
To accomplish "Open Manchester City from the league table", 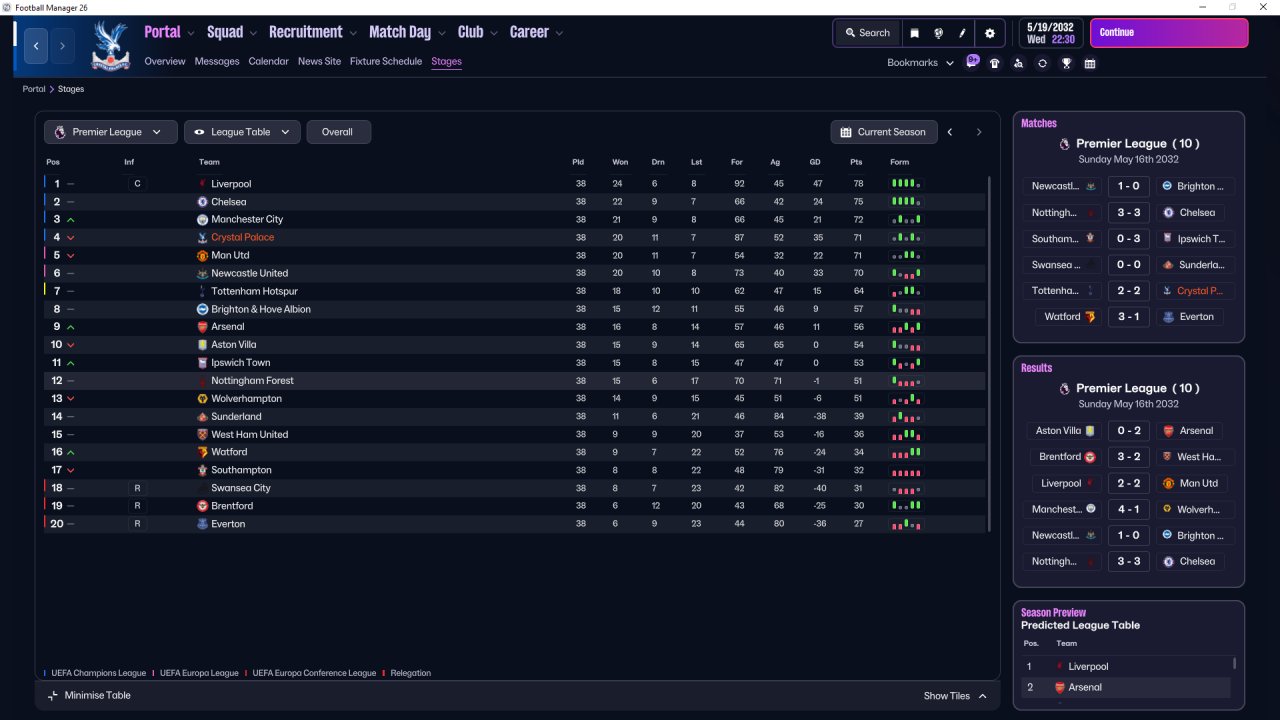I will click(247, 220).
